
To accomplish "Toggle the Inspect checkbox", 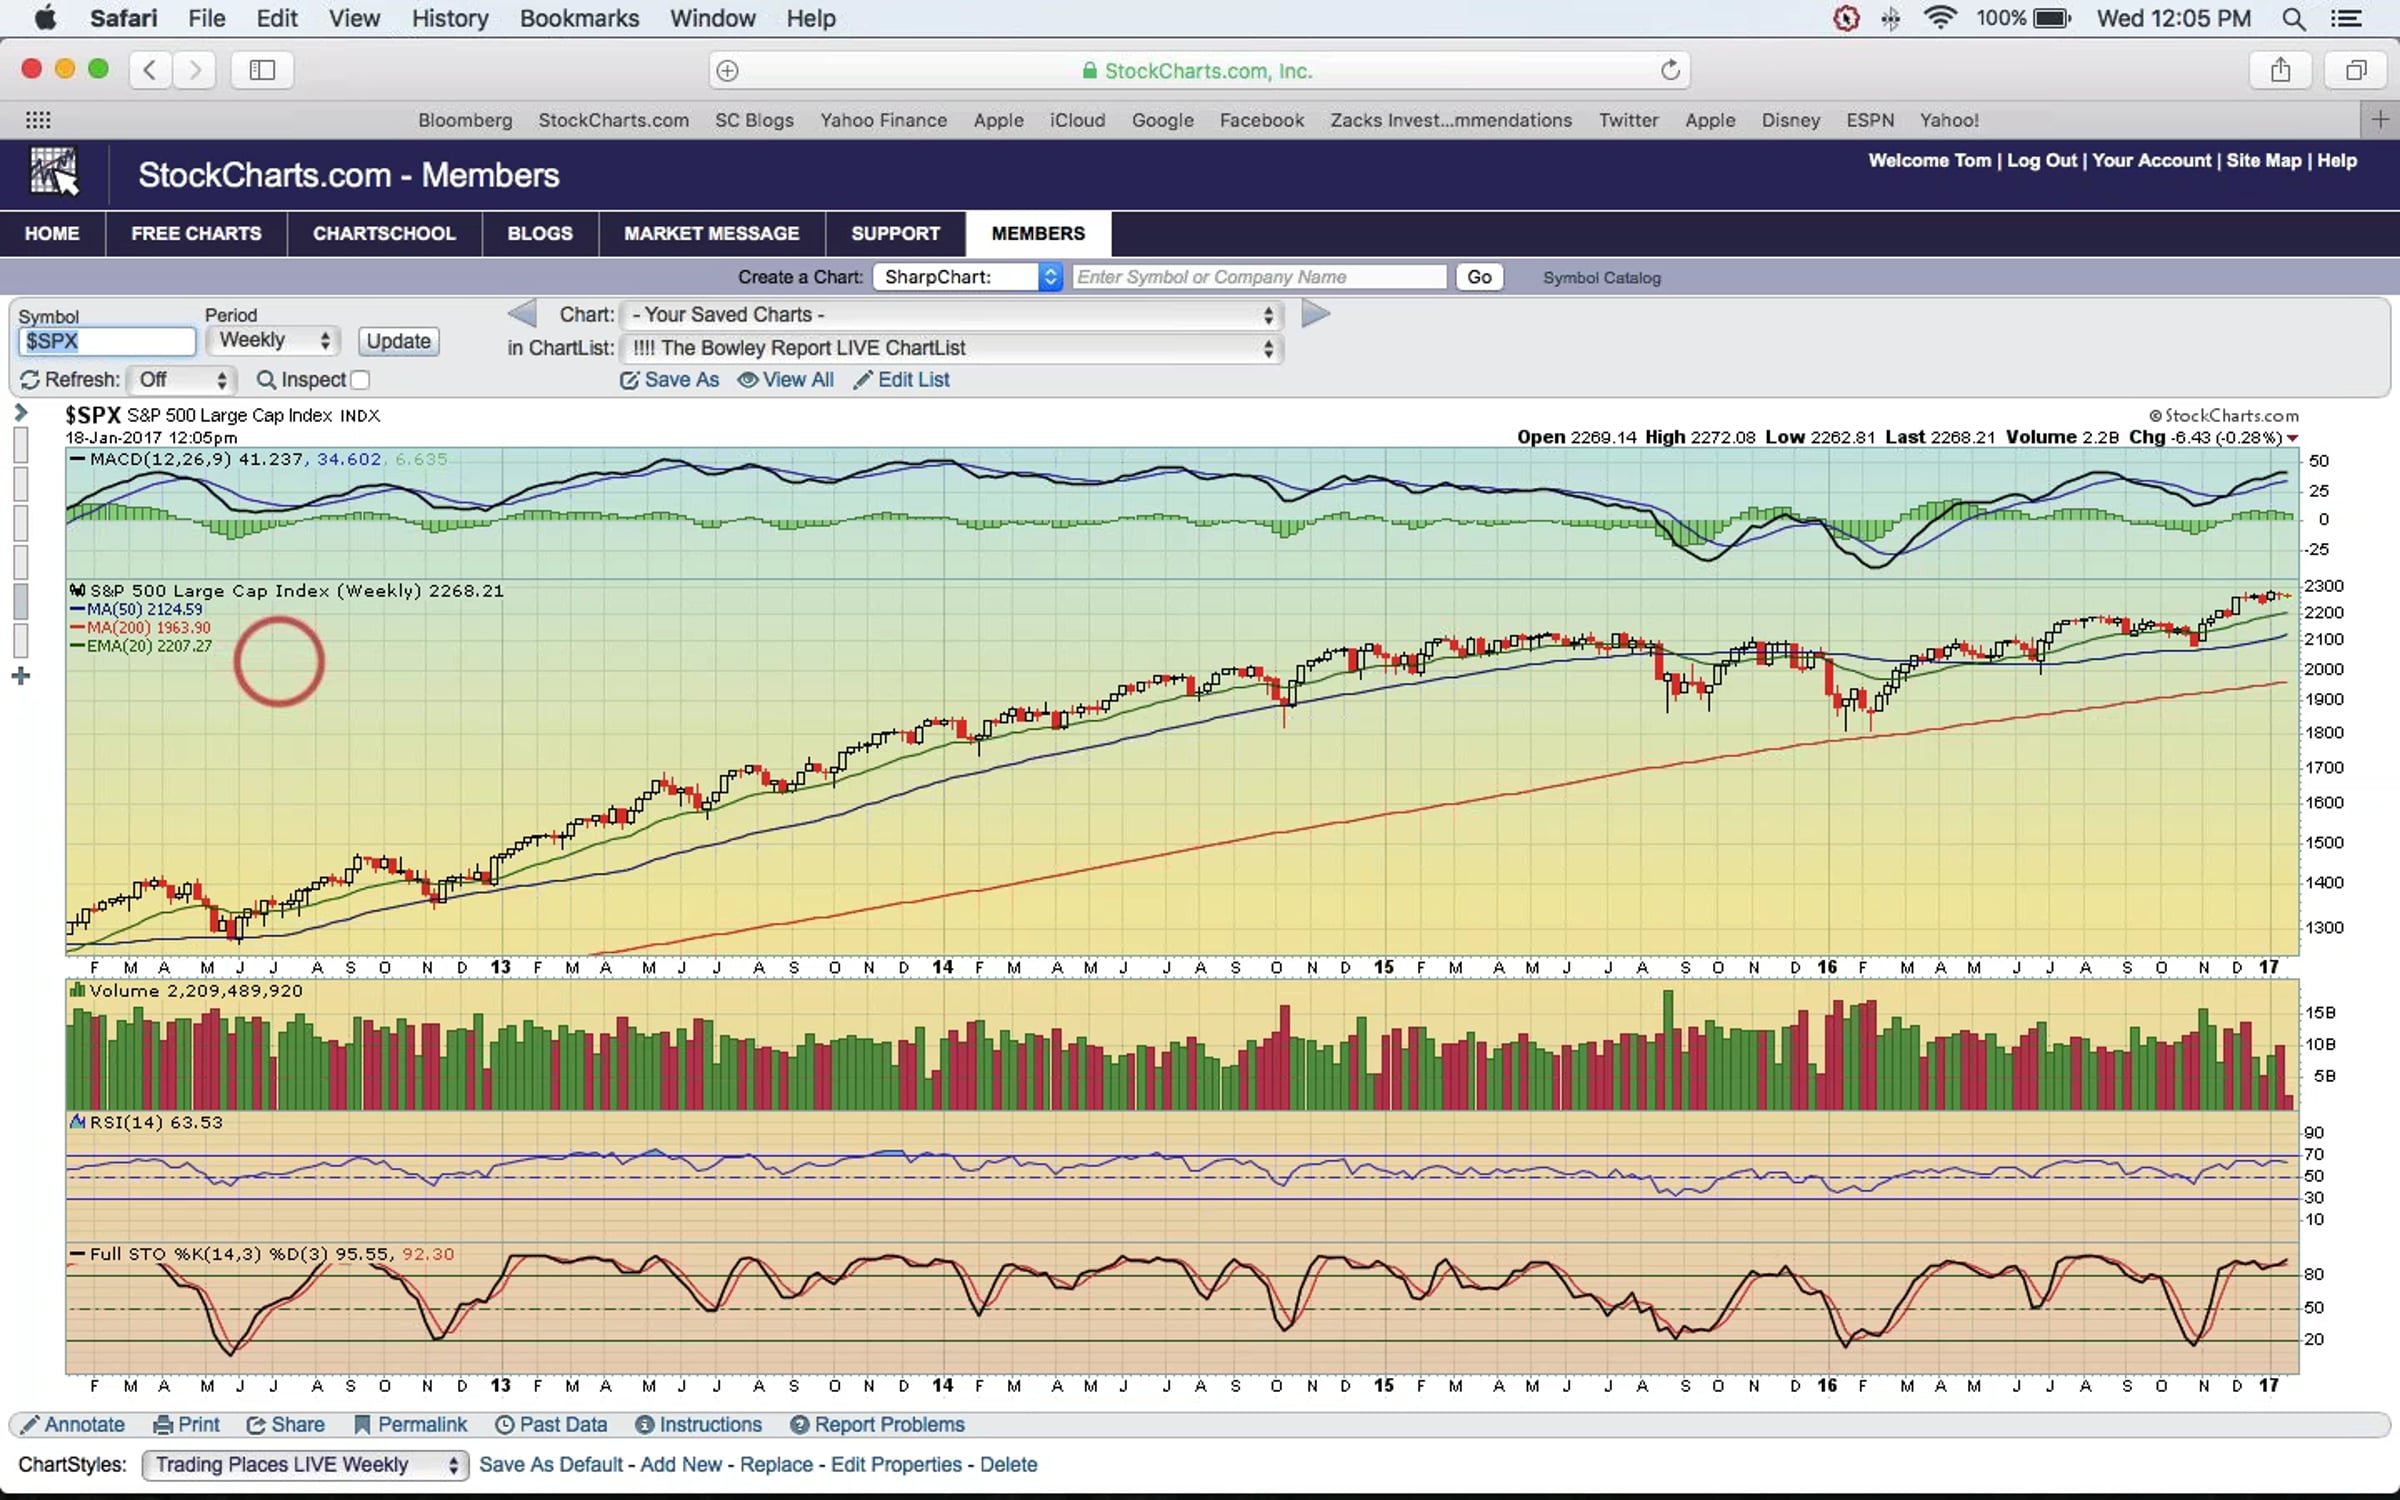I will [x=361, y=380].
